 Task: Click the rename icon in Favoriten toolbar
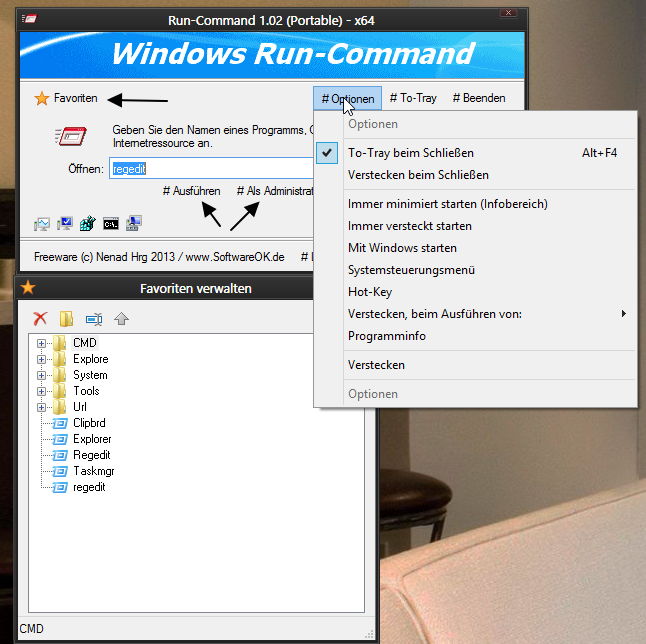(94, 319)
